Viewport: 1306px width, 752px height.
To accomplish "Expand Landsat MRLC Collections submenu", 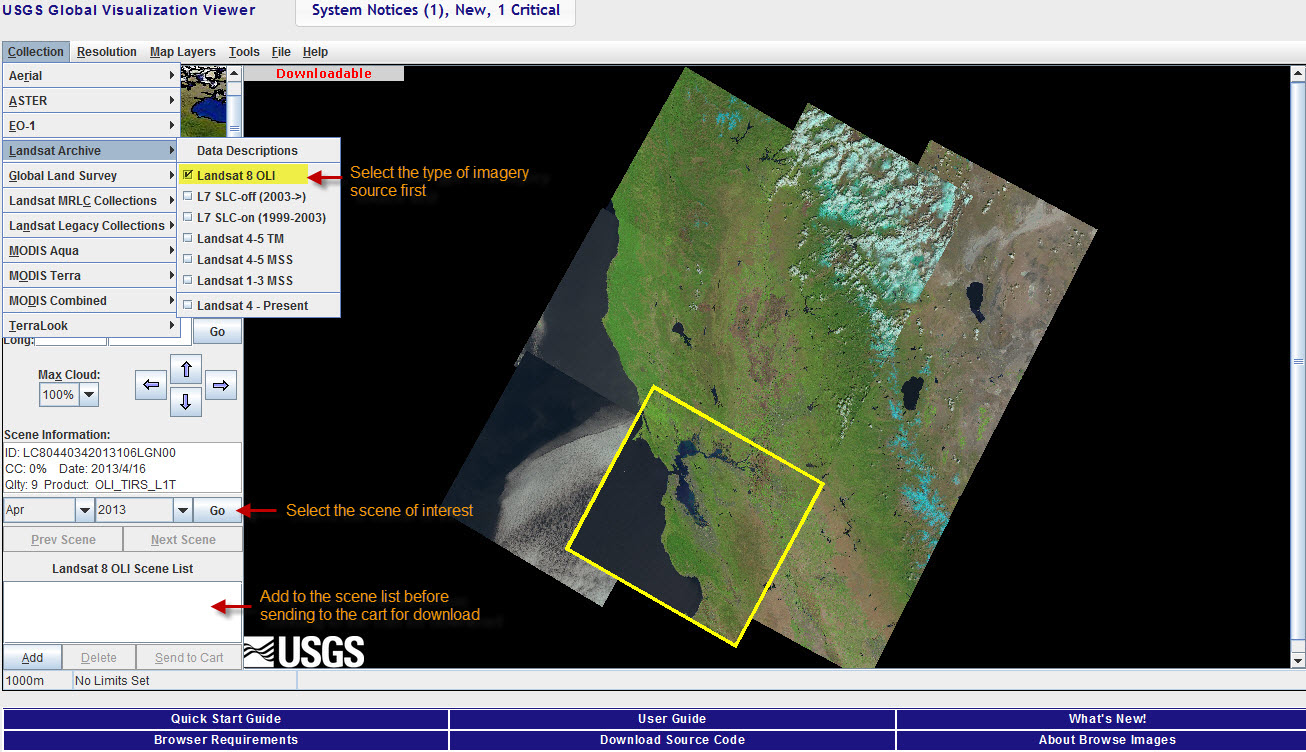I will click(91, 200).
